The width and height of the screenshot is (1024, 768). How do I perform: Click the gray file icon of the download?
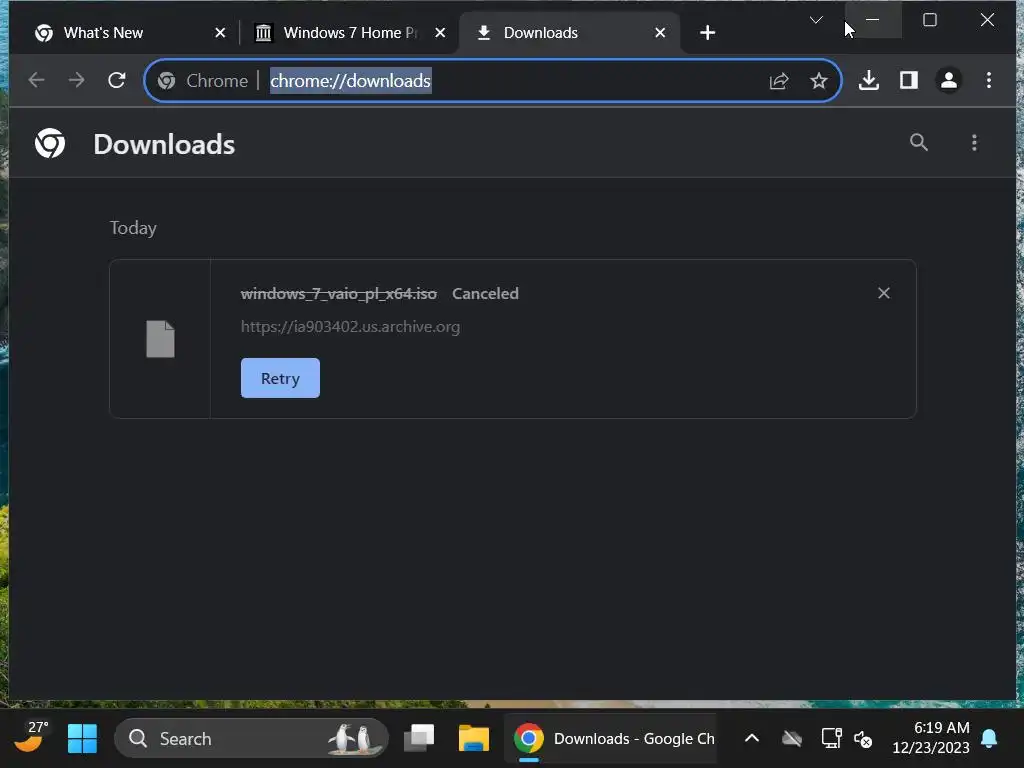(160, 339)
